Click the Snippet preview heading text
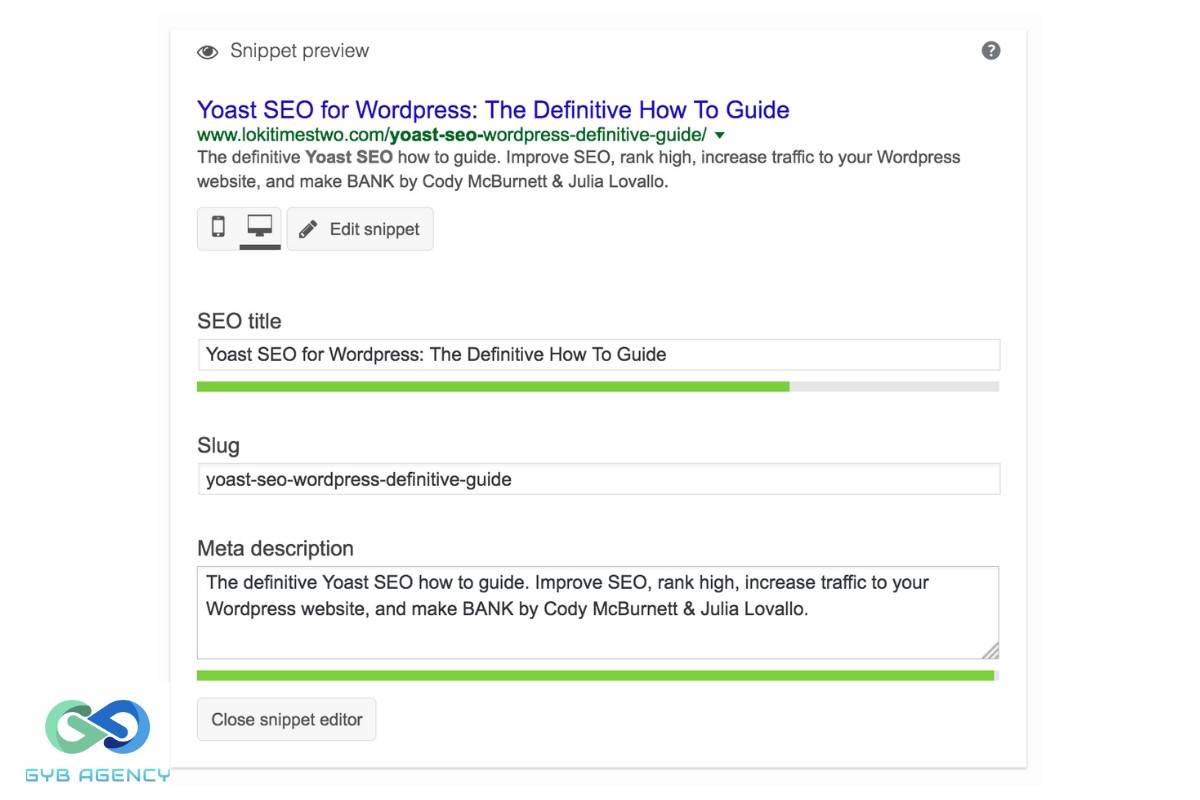 point(299,51)
